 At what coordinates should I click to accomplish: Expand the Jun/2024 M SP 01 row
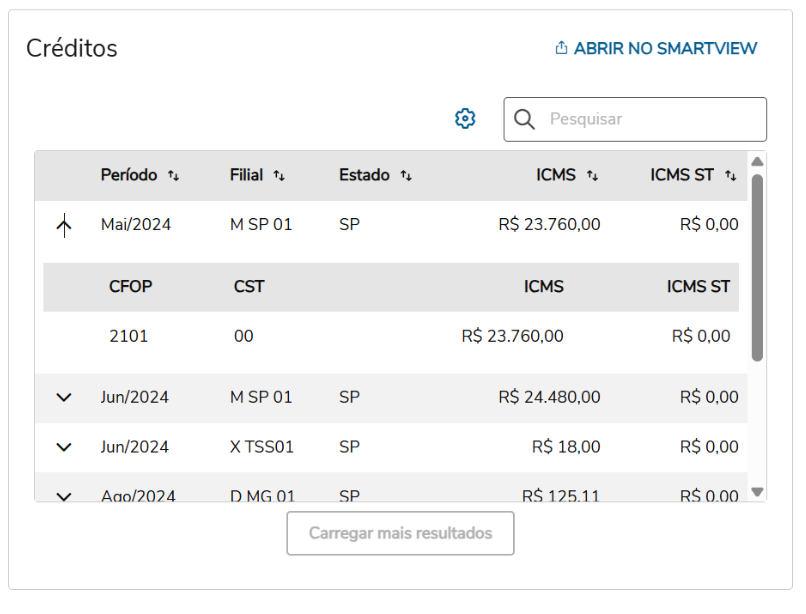(x=64, y=398)
